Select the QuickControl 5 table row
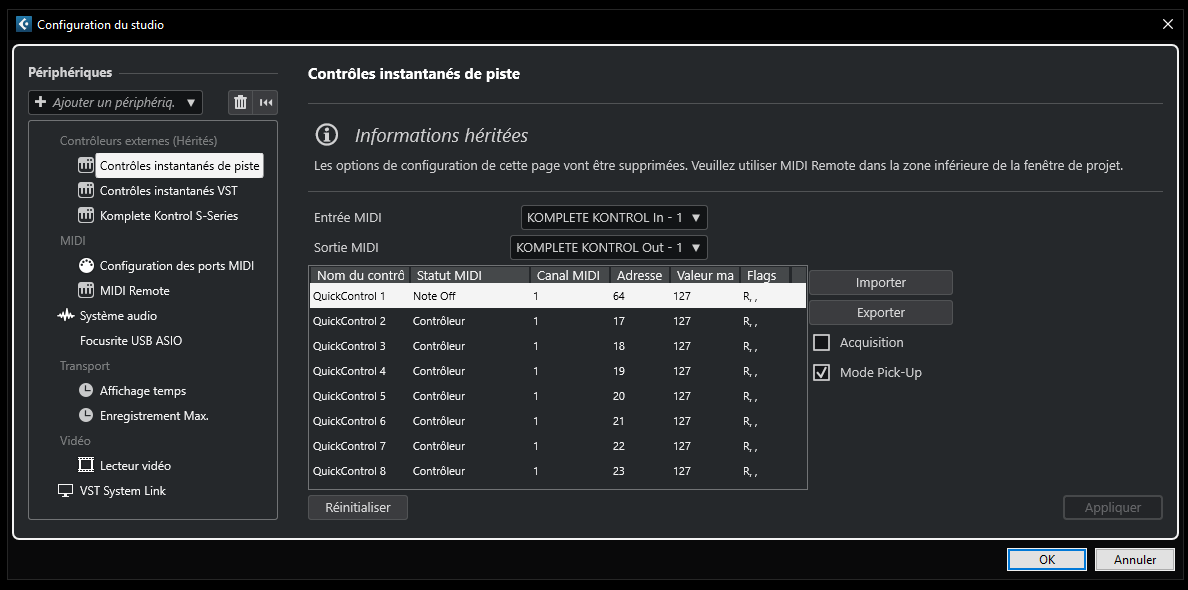 tap(556, 396)
